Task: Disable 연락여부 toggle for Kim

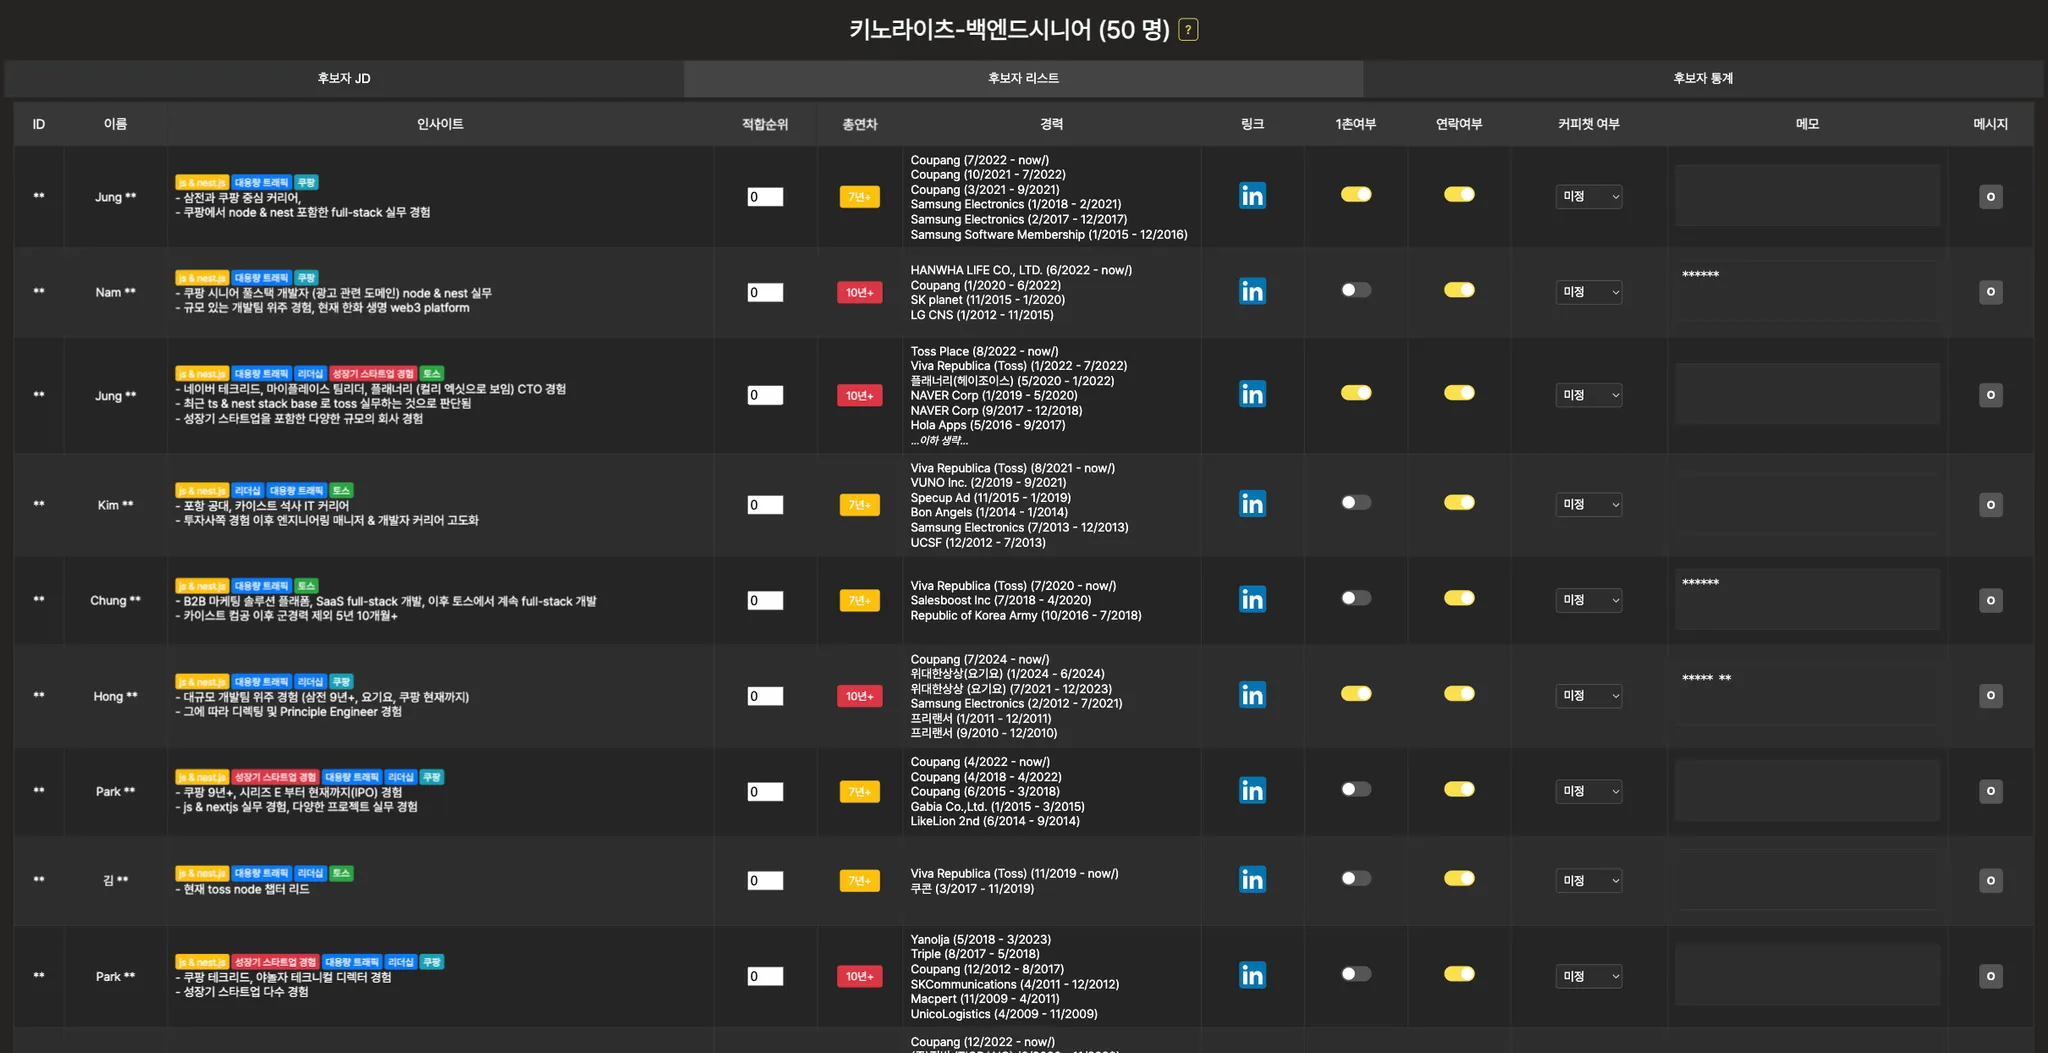Action: pyautogui.click(x=1459, y=503)
